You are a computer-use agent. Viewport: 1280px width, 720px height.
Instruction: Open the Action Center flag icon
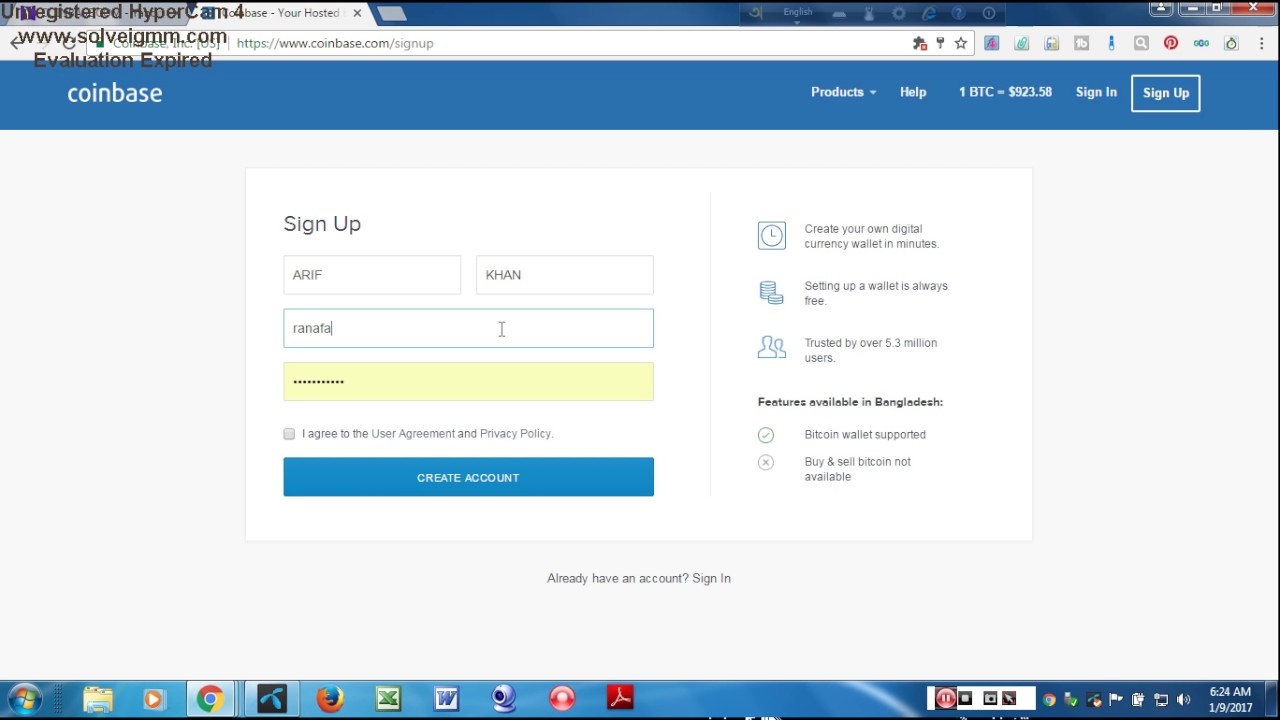pyautogui.click(x=1116, y=700)
